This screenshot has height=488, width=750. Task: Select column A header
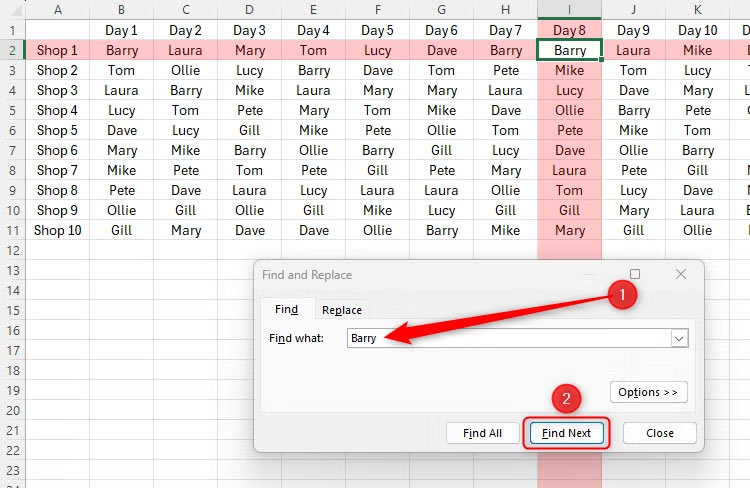[x=57, y=10]
